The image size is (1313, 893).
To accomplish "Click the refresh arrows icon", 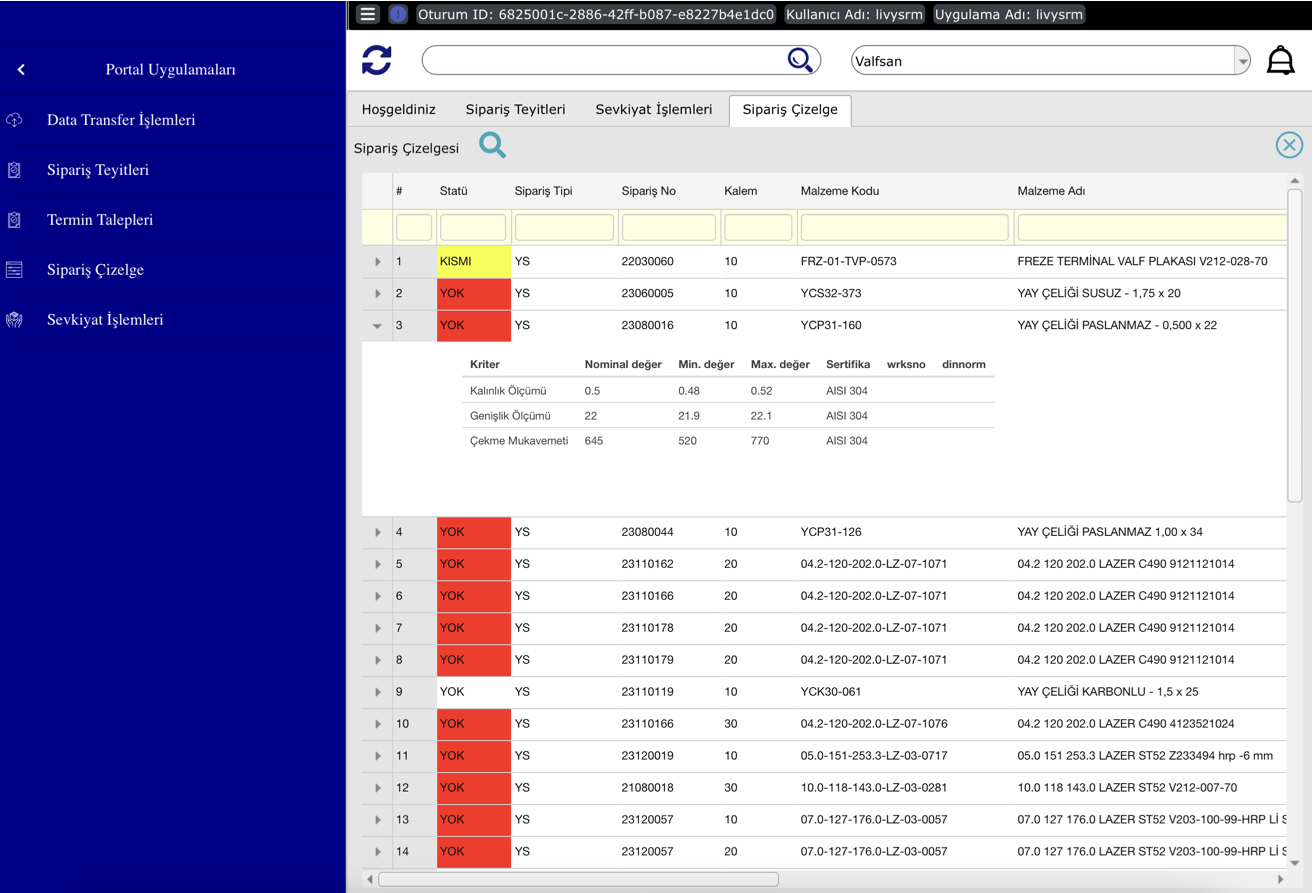I will pyautogui.click(x=377, y=60).
